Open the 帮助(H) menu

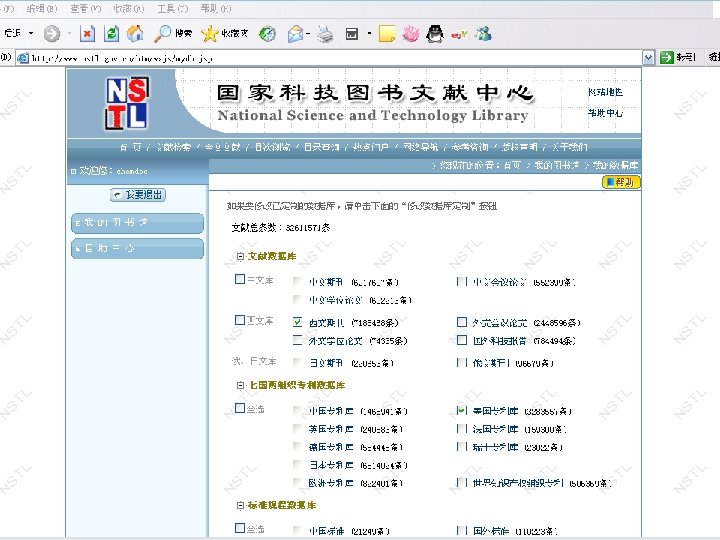click(216, 8)
